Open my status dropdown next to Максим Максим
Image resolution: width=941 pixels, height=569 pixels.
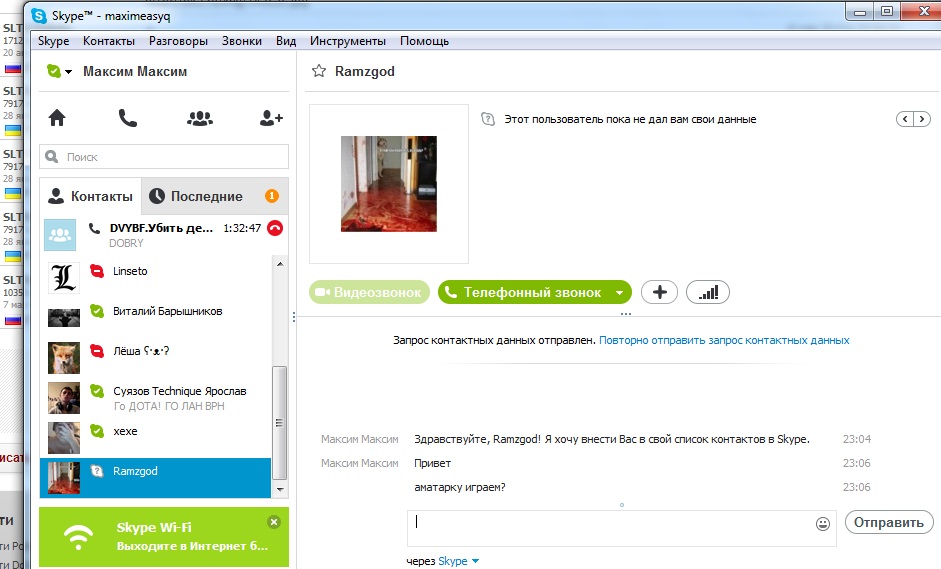pyautogui.click(x=68, y=72)
